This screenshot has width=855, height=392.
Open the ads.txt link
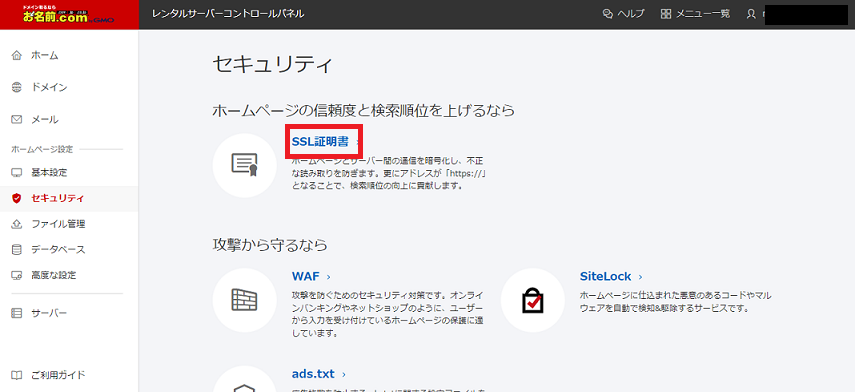click(x=313, y=374)
